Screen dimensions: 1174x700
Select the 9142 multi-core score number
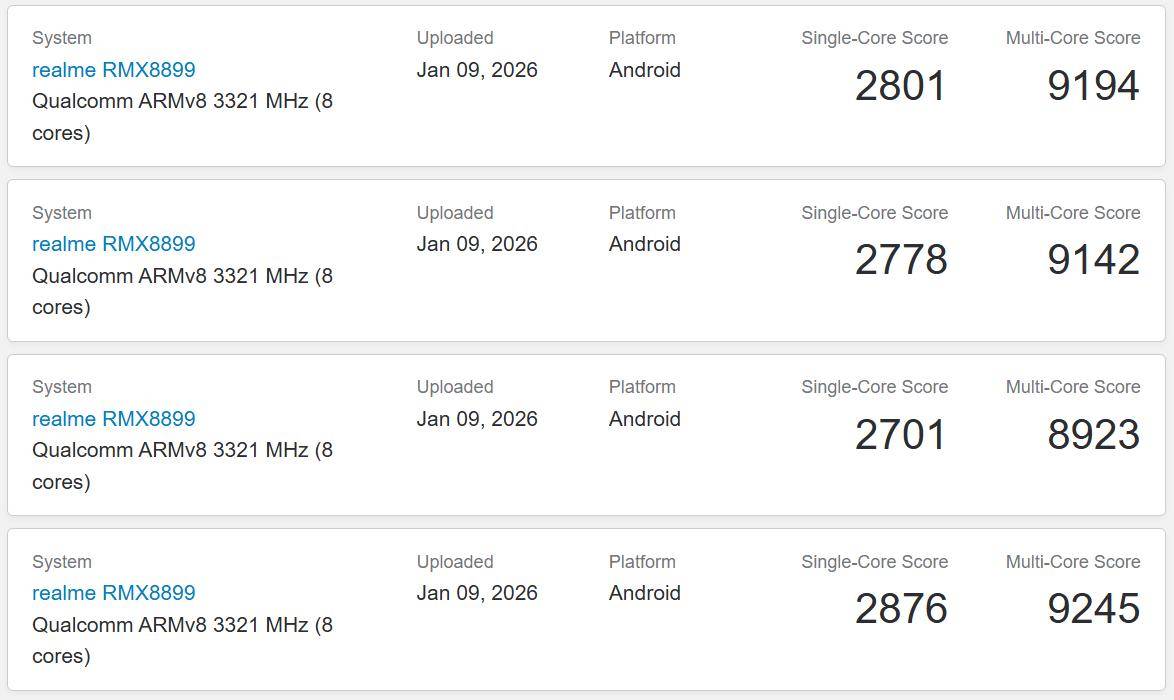(x=1093, y=260)
